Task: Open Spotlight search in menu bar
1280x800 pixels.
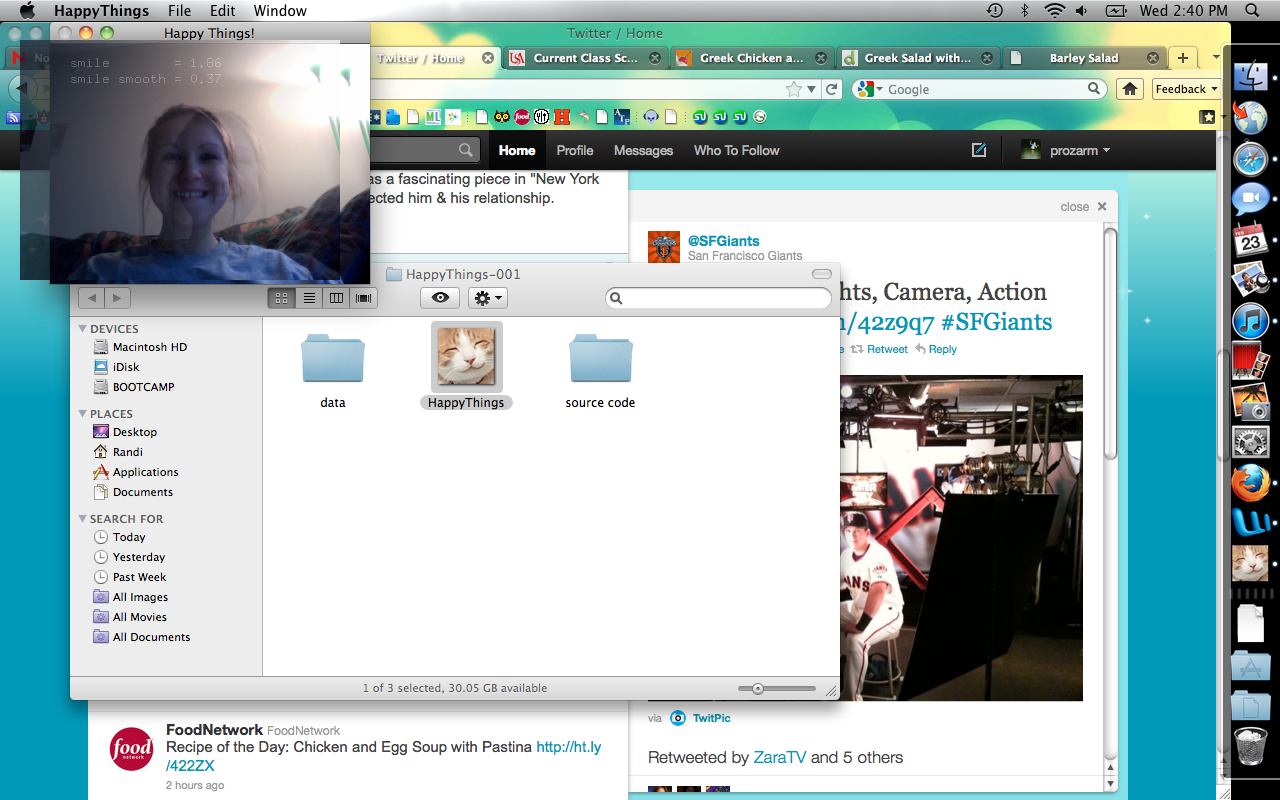Action: tap(1252, 11)
